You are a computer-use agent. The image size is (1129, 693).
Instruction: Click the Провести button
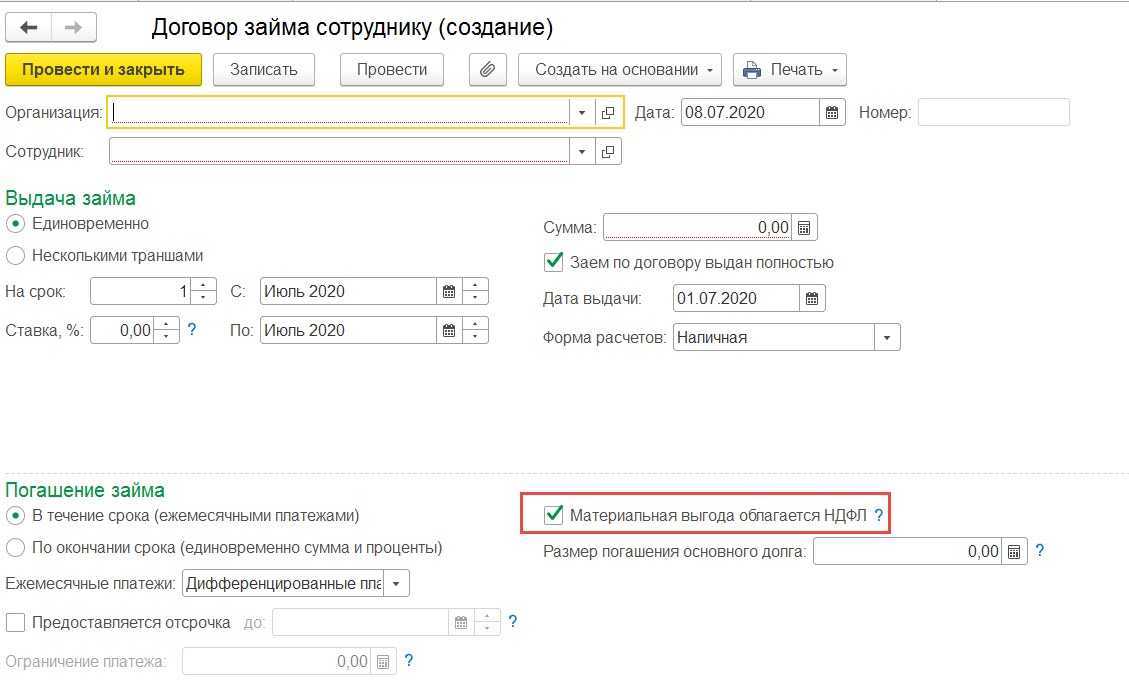point(392,70)
